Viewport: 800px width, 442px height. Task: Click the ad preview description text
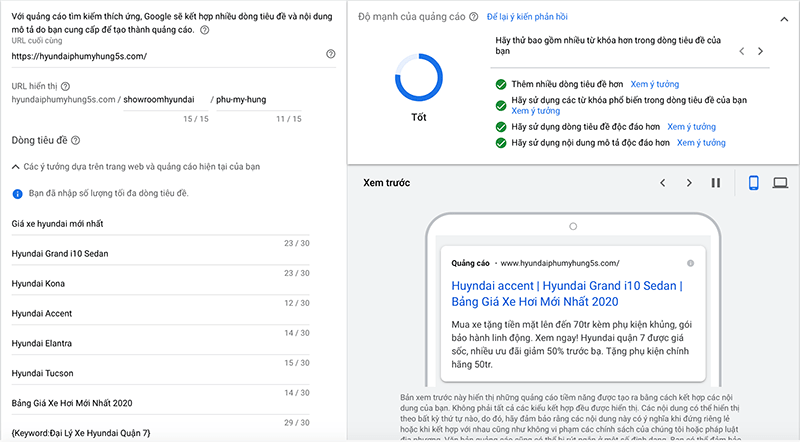[571, 345]
